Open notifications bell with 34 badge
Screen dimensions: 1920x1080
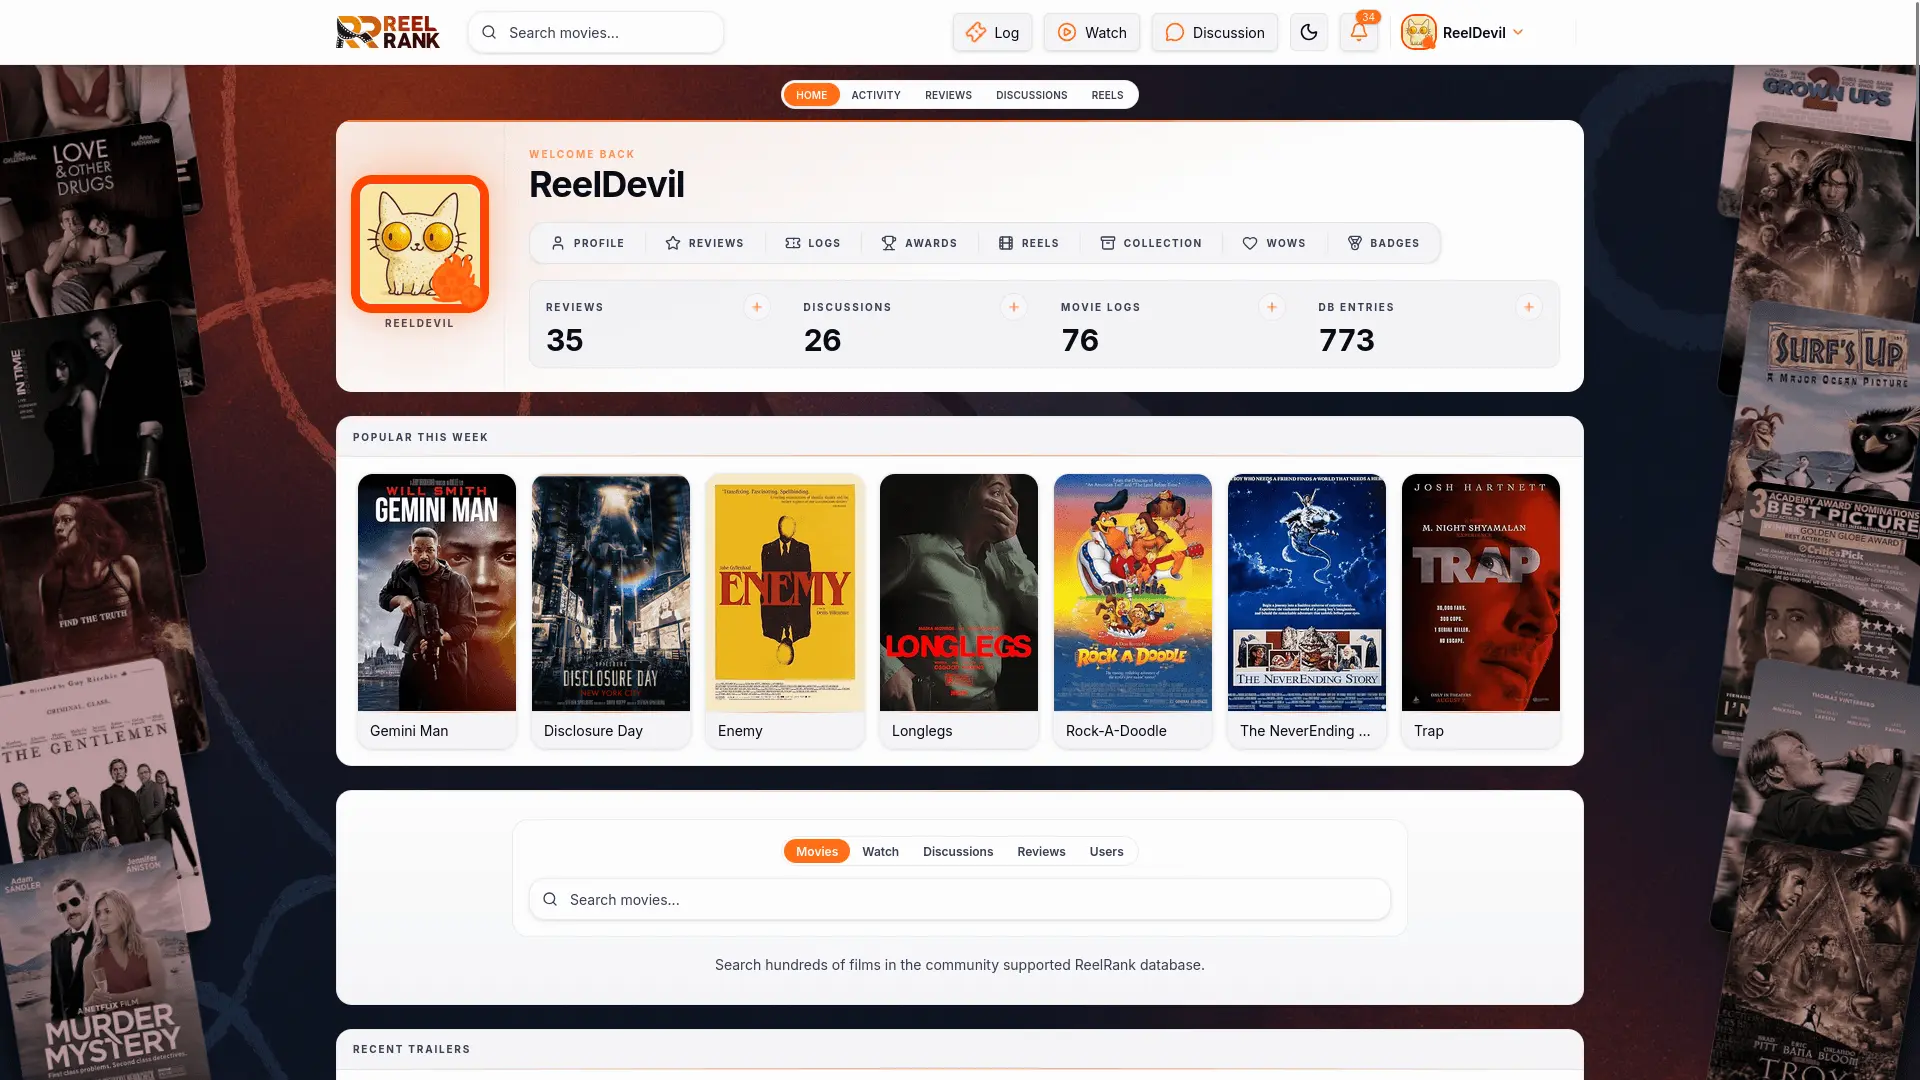pos(1359,32)
